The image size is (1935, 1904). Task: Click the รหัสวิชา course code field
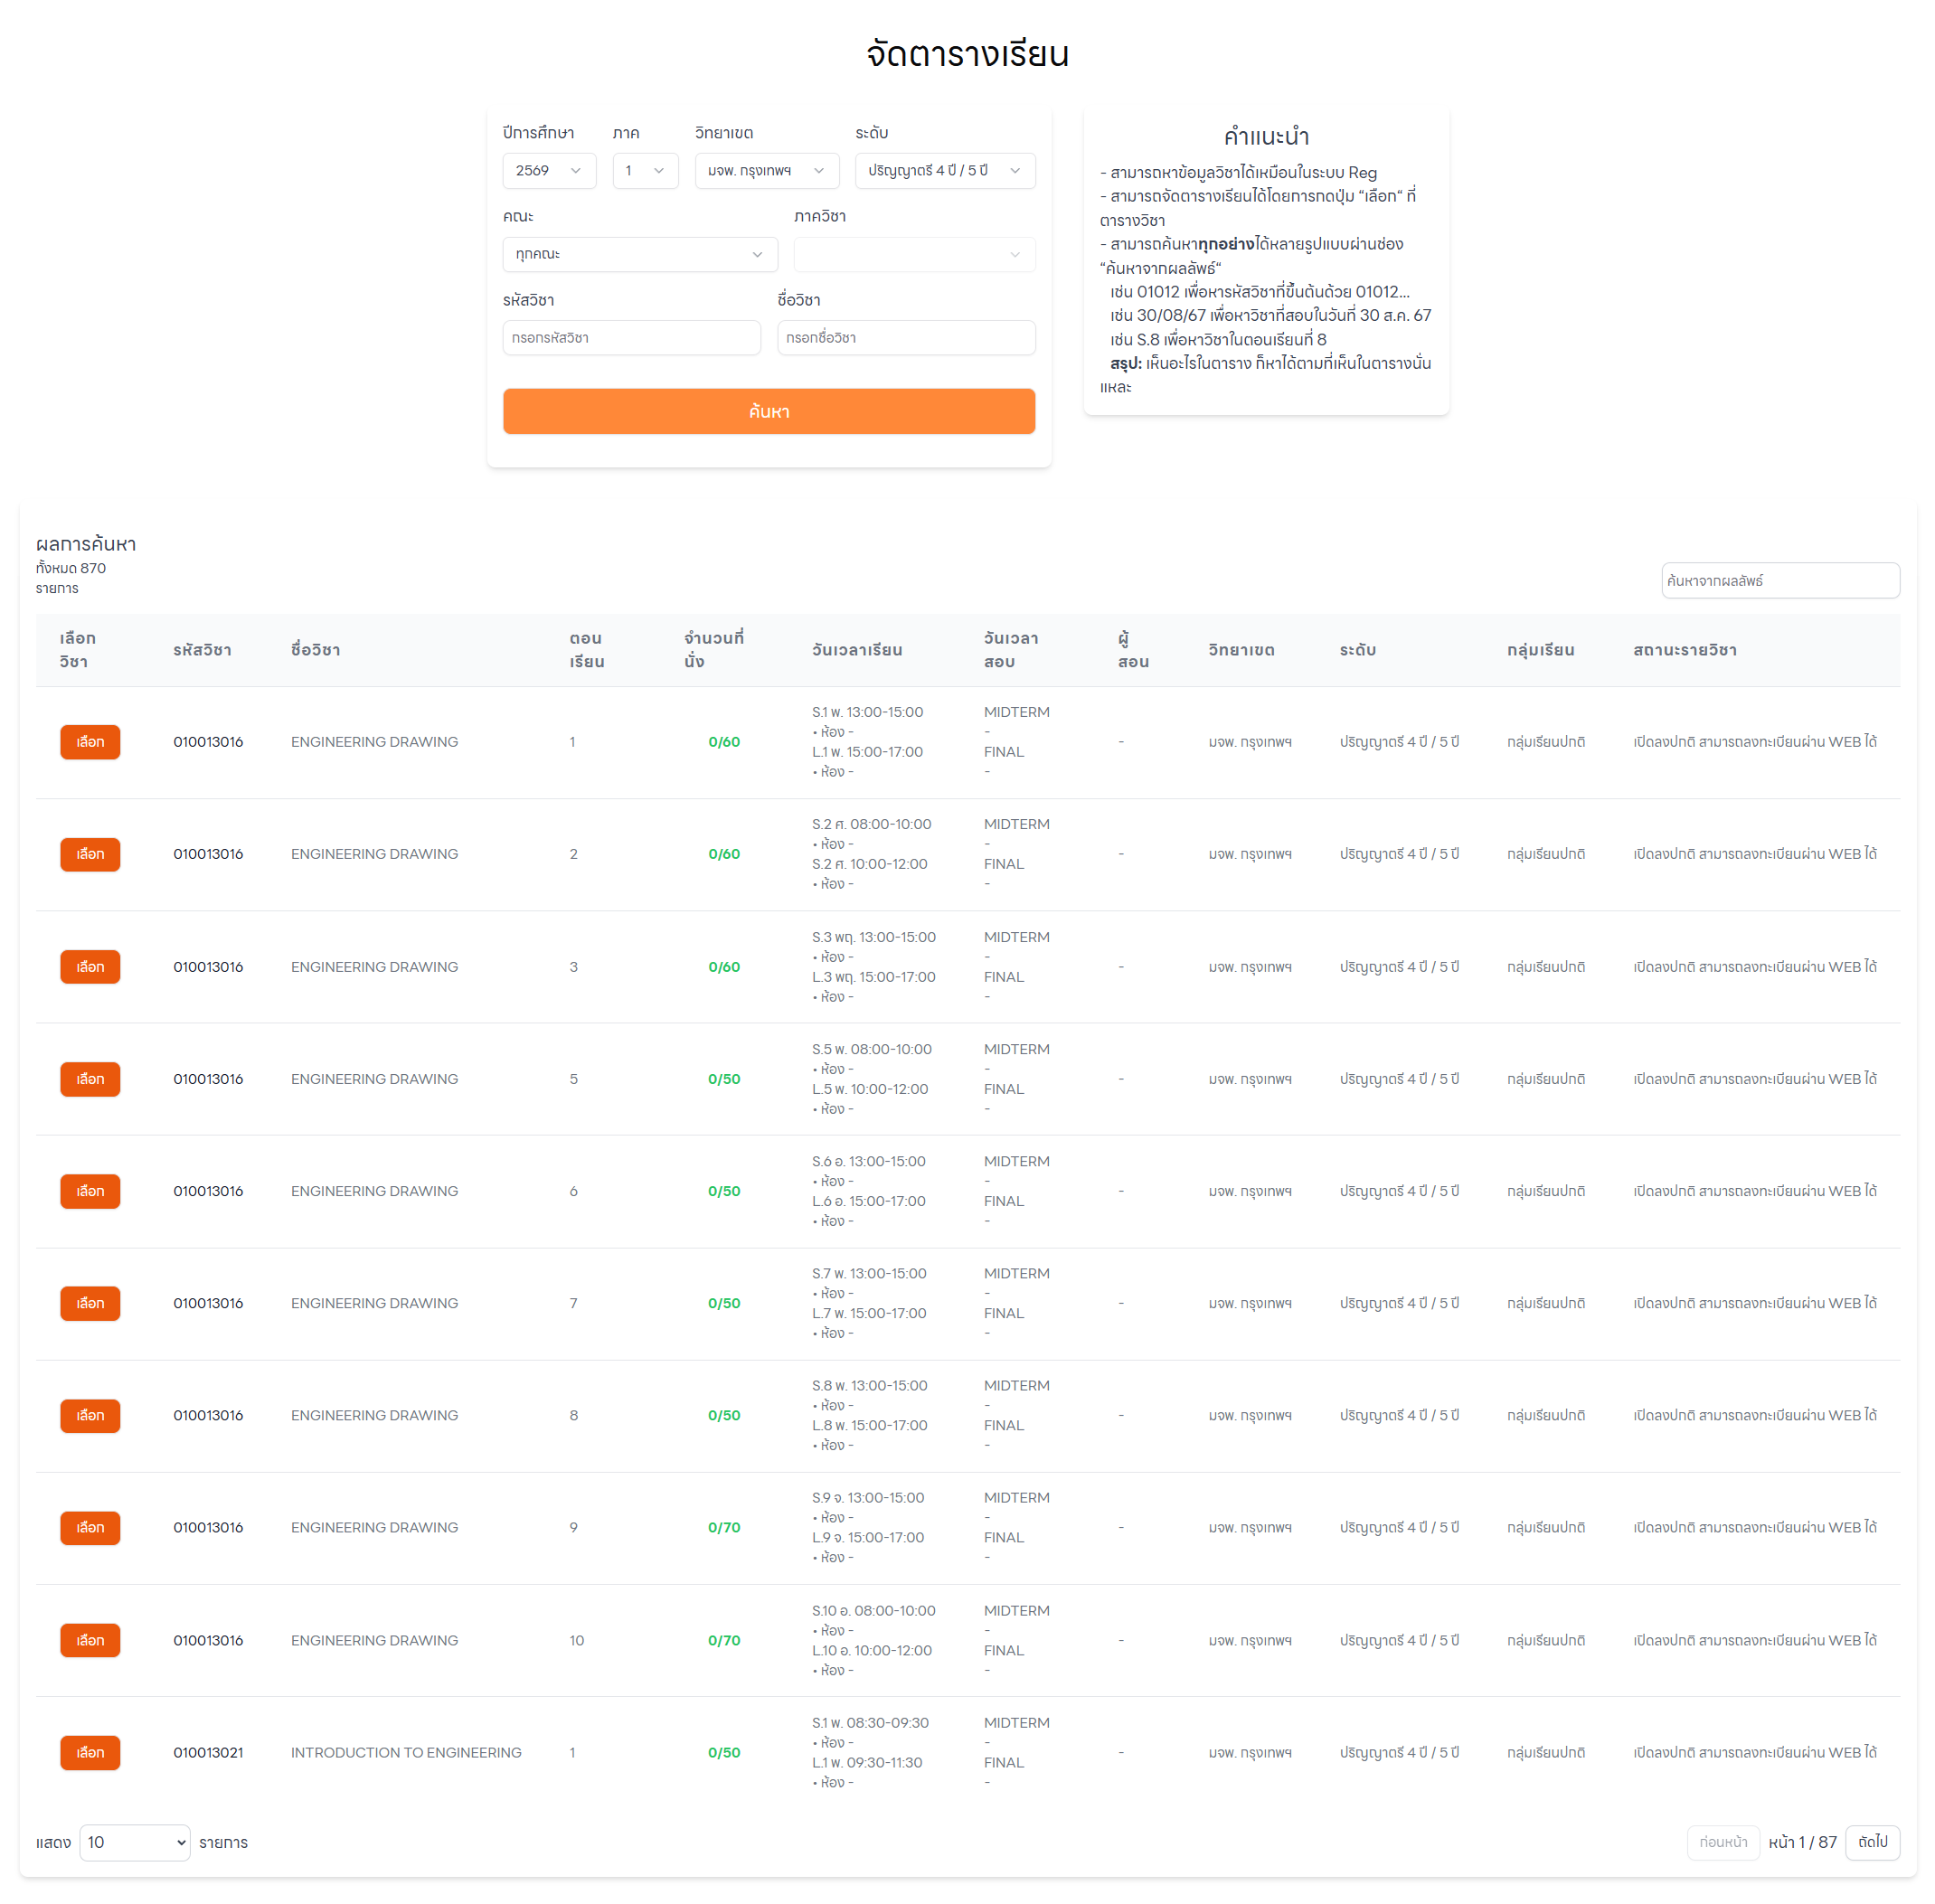(631, 338)
